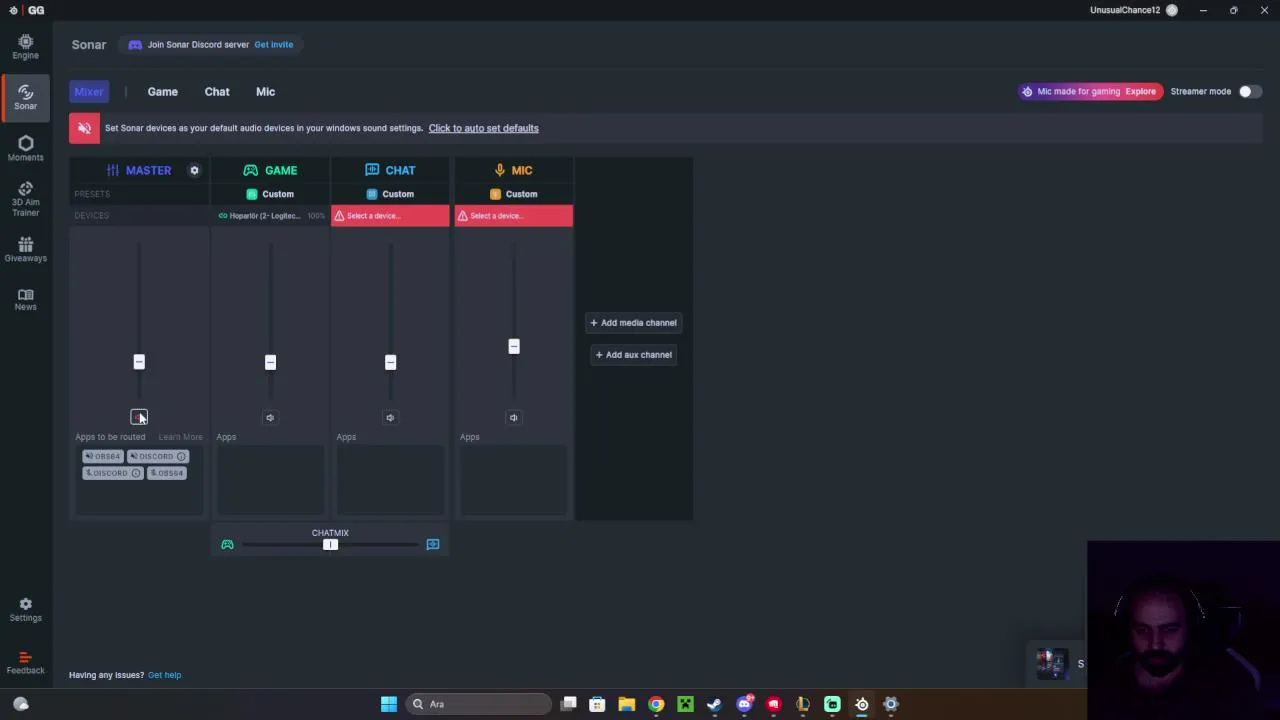Image resolution: width=1280 pixels, height=720 pixels.
Task: Click the CHAT channel header
Action: tap(390, 170)
